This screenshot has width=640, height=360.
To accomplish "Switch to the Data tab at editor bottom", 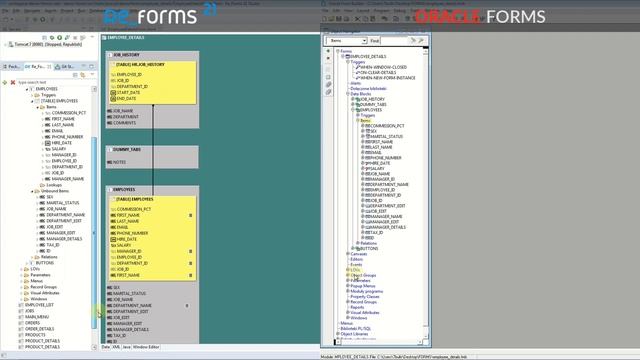I will (x=106, y=347).
